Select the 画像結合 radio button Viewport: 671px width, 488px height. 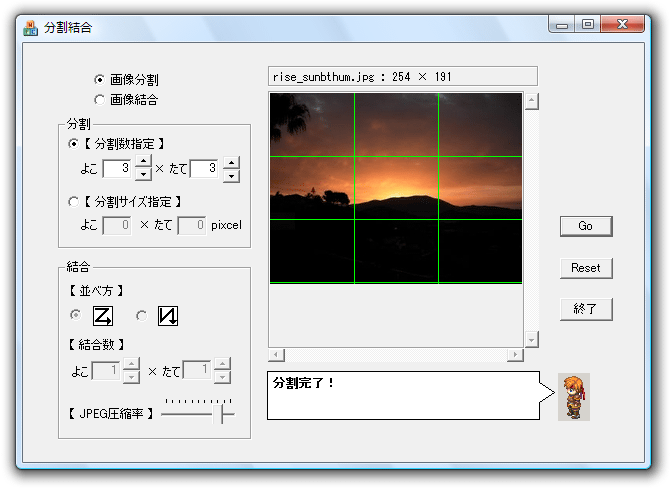[x=99, y=100]
